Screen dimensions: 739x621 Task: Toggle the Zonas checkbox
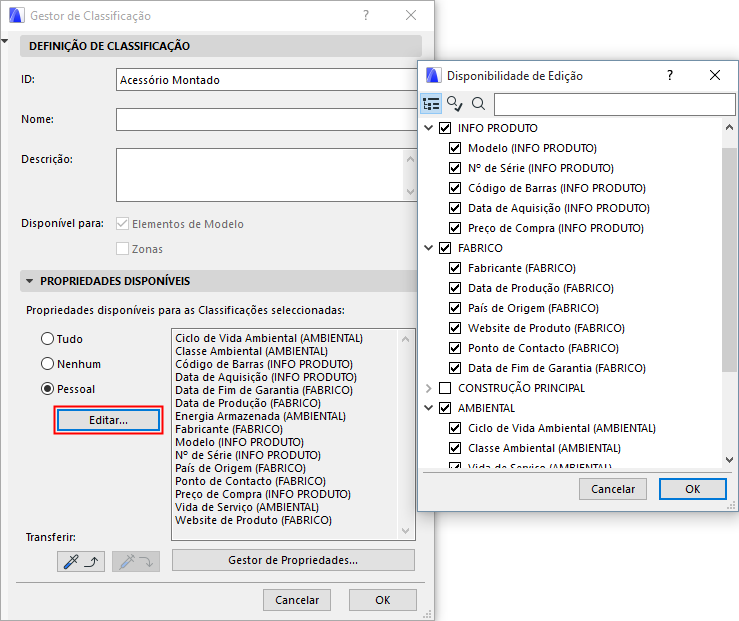click(123, 249)
